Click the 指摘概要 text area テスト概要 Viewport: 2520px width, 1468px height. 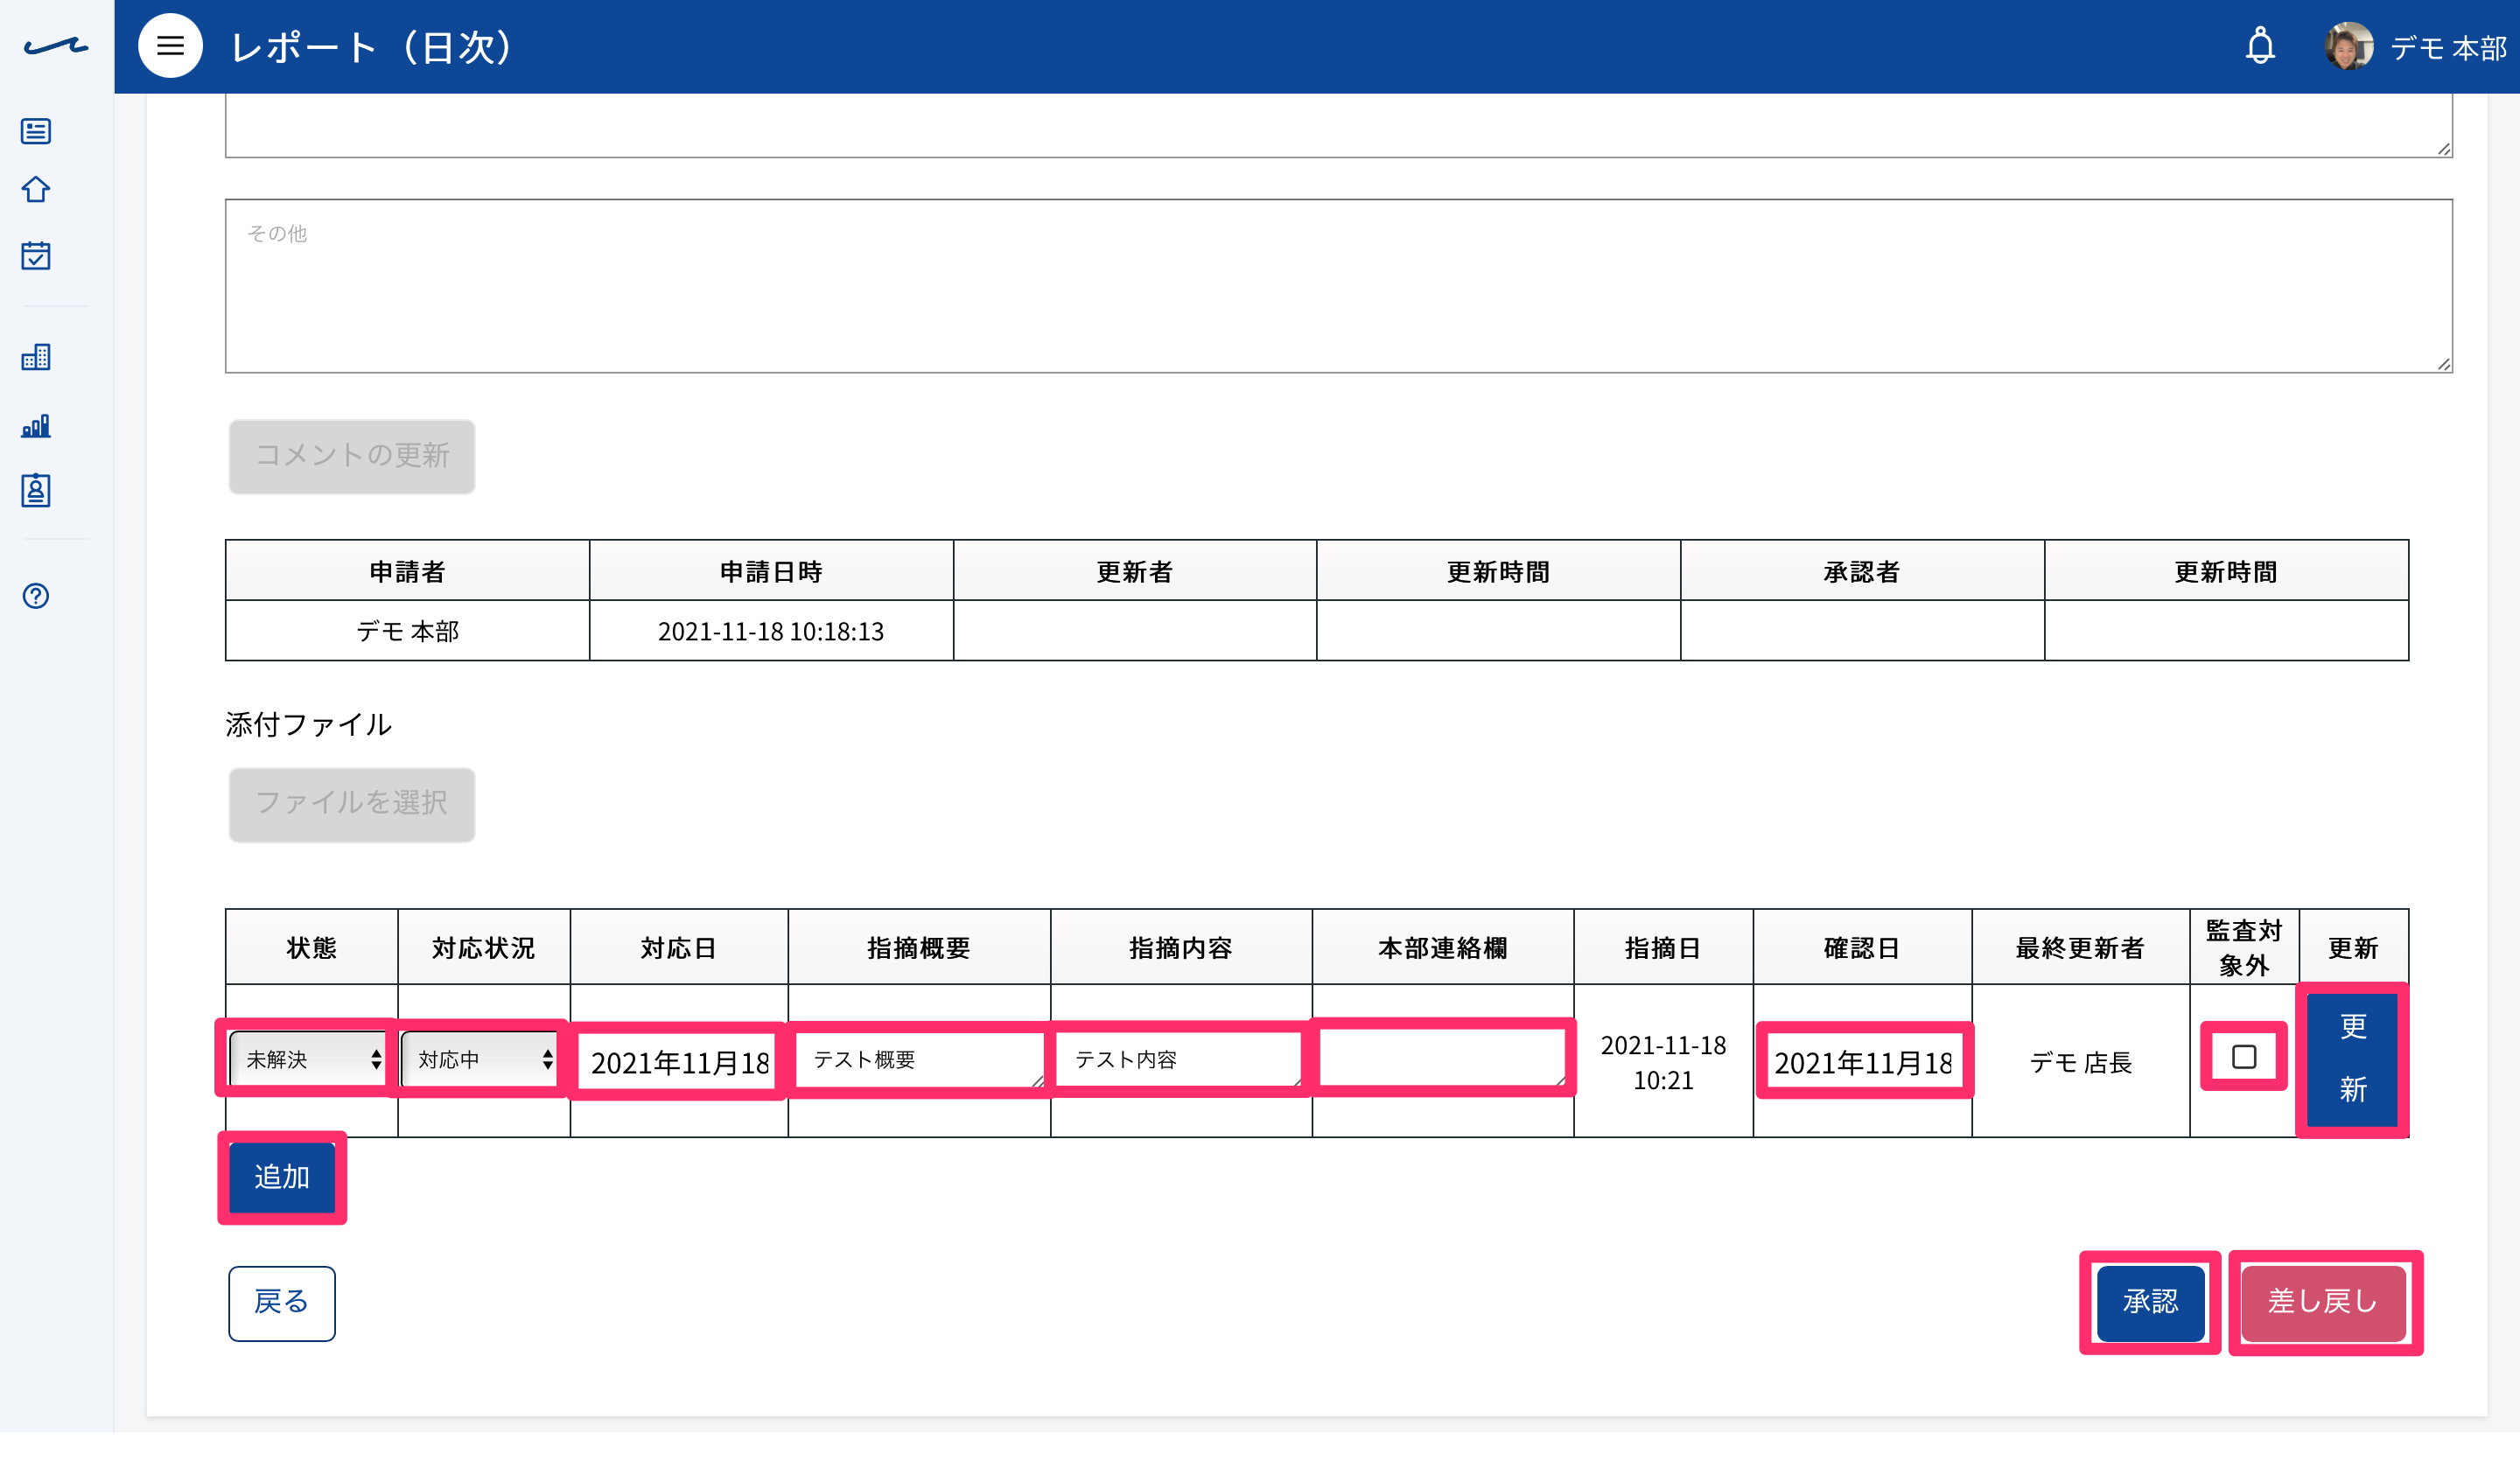click(919, 1059)
